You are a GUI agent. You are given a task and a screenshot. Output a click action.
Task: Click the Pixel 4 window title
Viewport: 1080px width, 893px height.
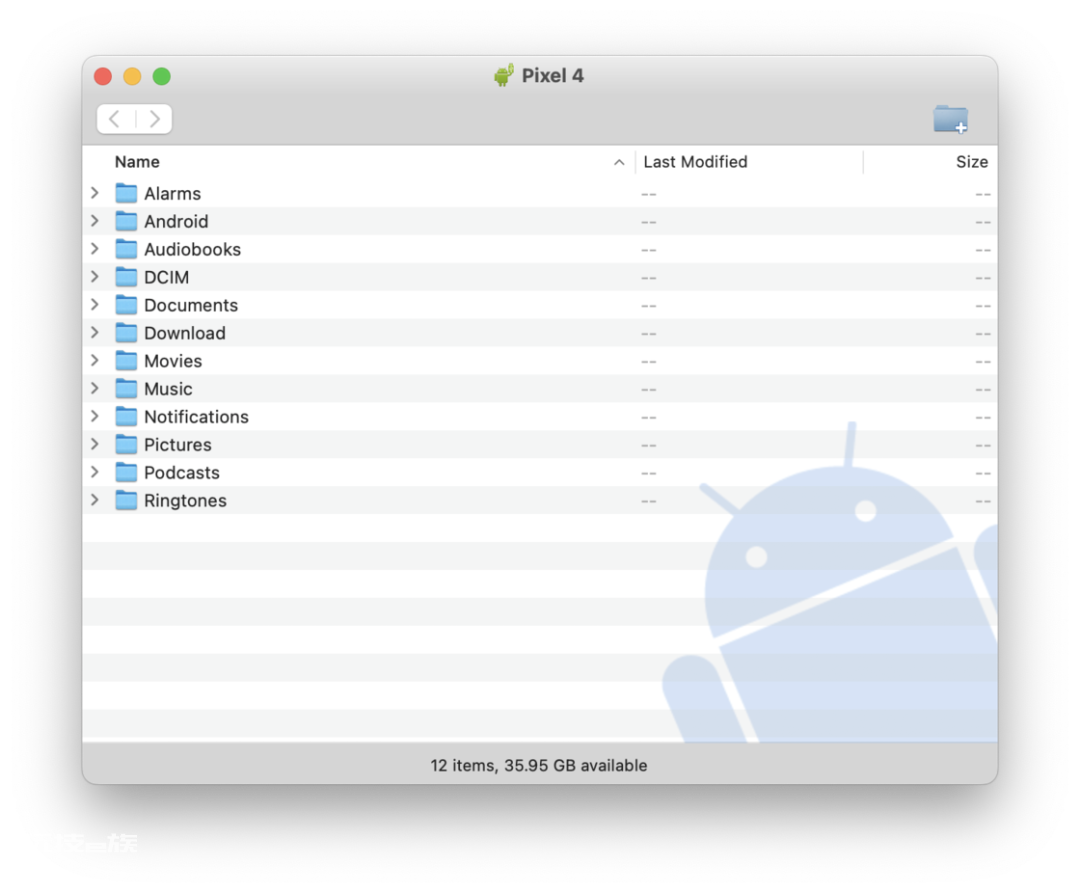pyautogui.click(x=552, y=75)
